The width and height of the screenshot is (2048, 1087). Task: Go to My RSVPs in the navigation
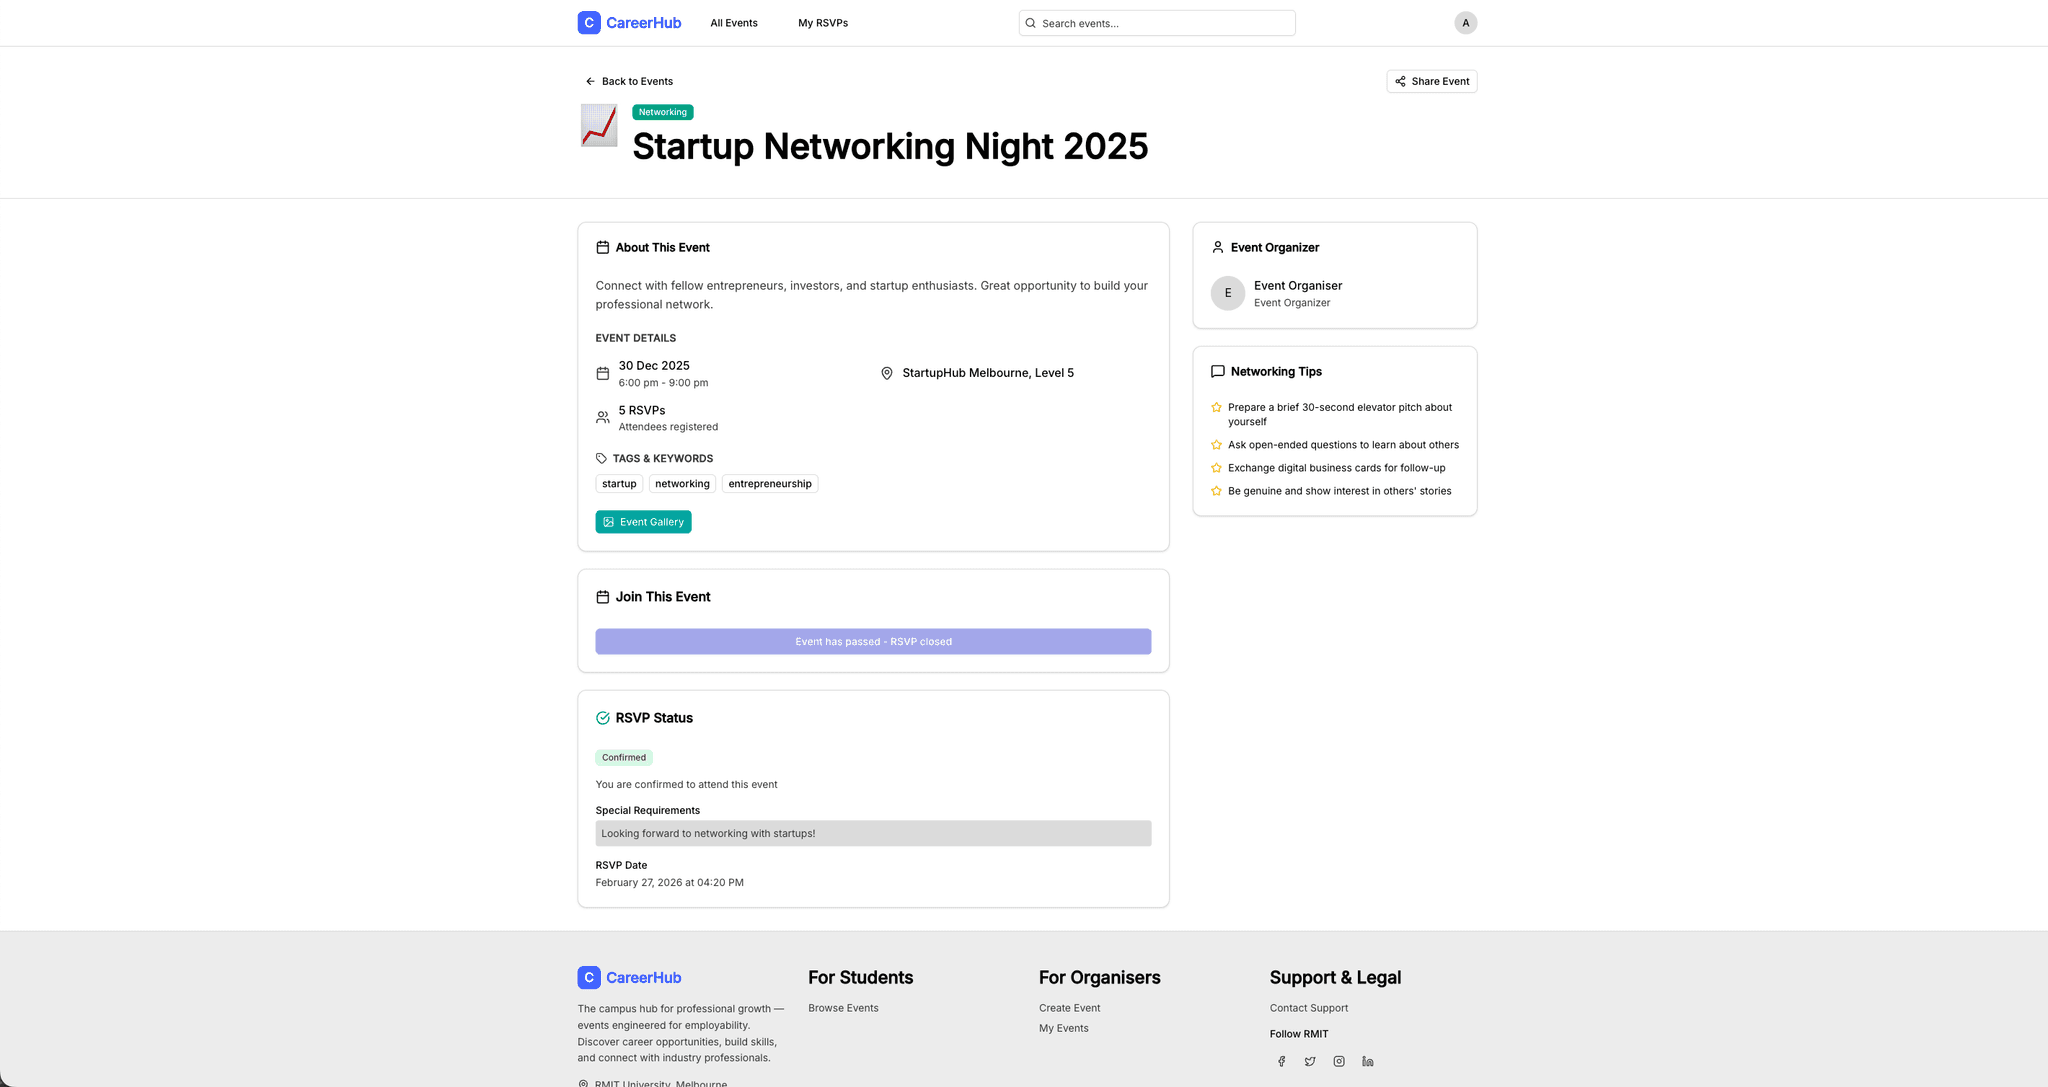(822, 22)
